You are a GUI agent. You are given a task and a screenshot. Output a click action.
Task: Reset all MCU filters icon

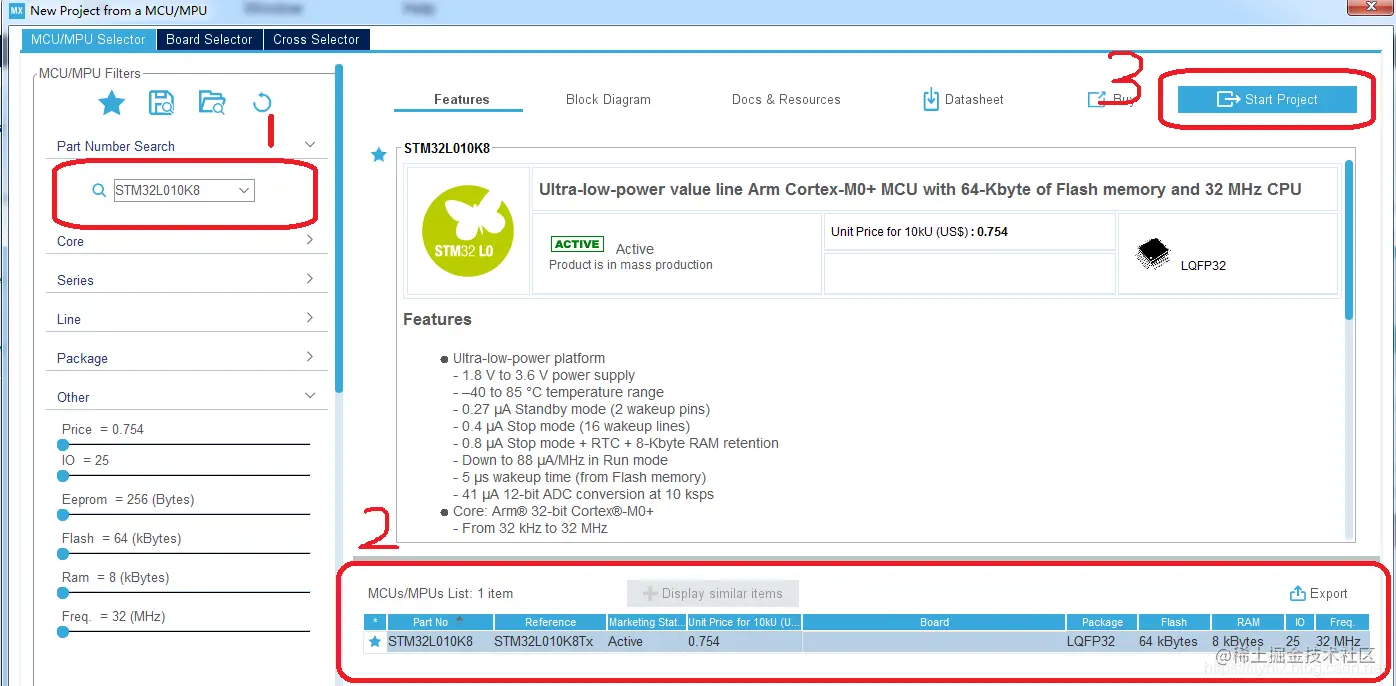[x=262, y=102]
